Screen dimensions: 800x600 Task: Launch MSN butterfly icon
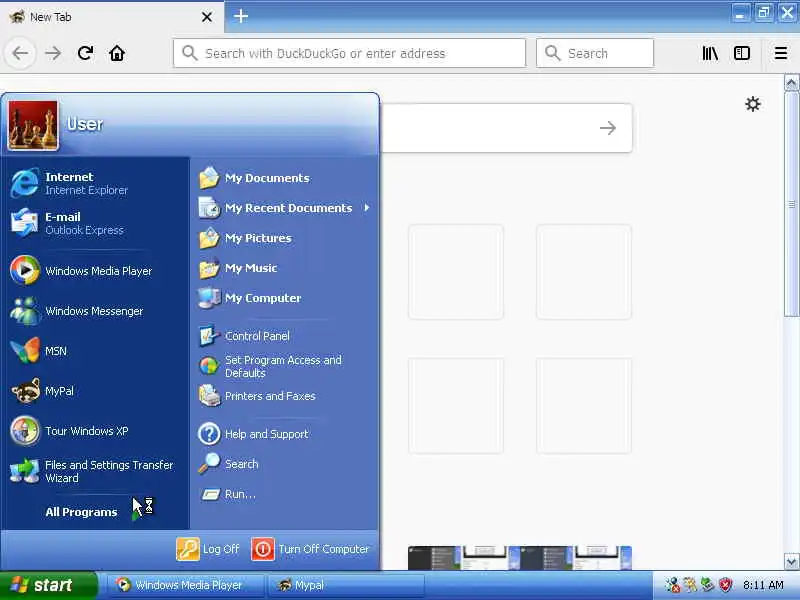pyautogui.click(x=24, y=351)
